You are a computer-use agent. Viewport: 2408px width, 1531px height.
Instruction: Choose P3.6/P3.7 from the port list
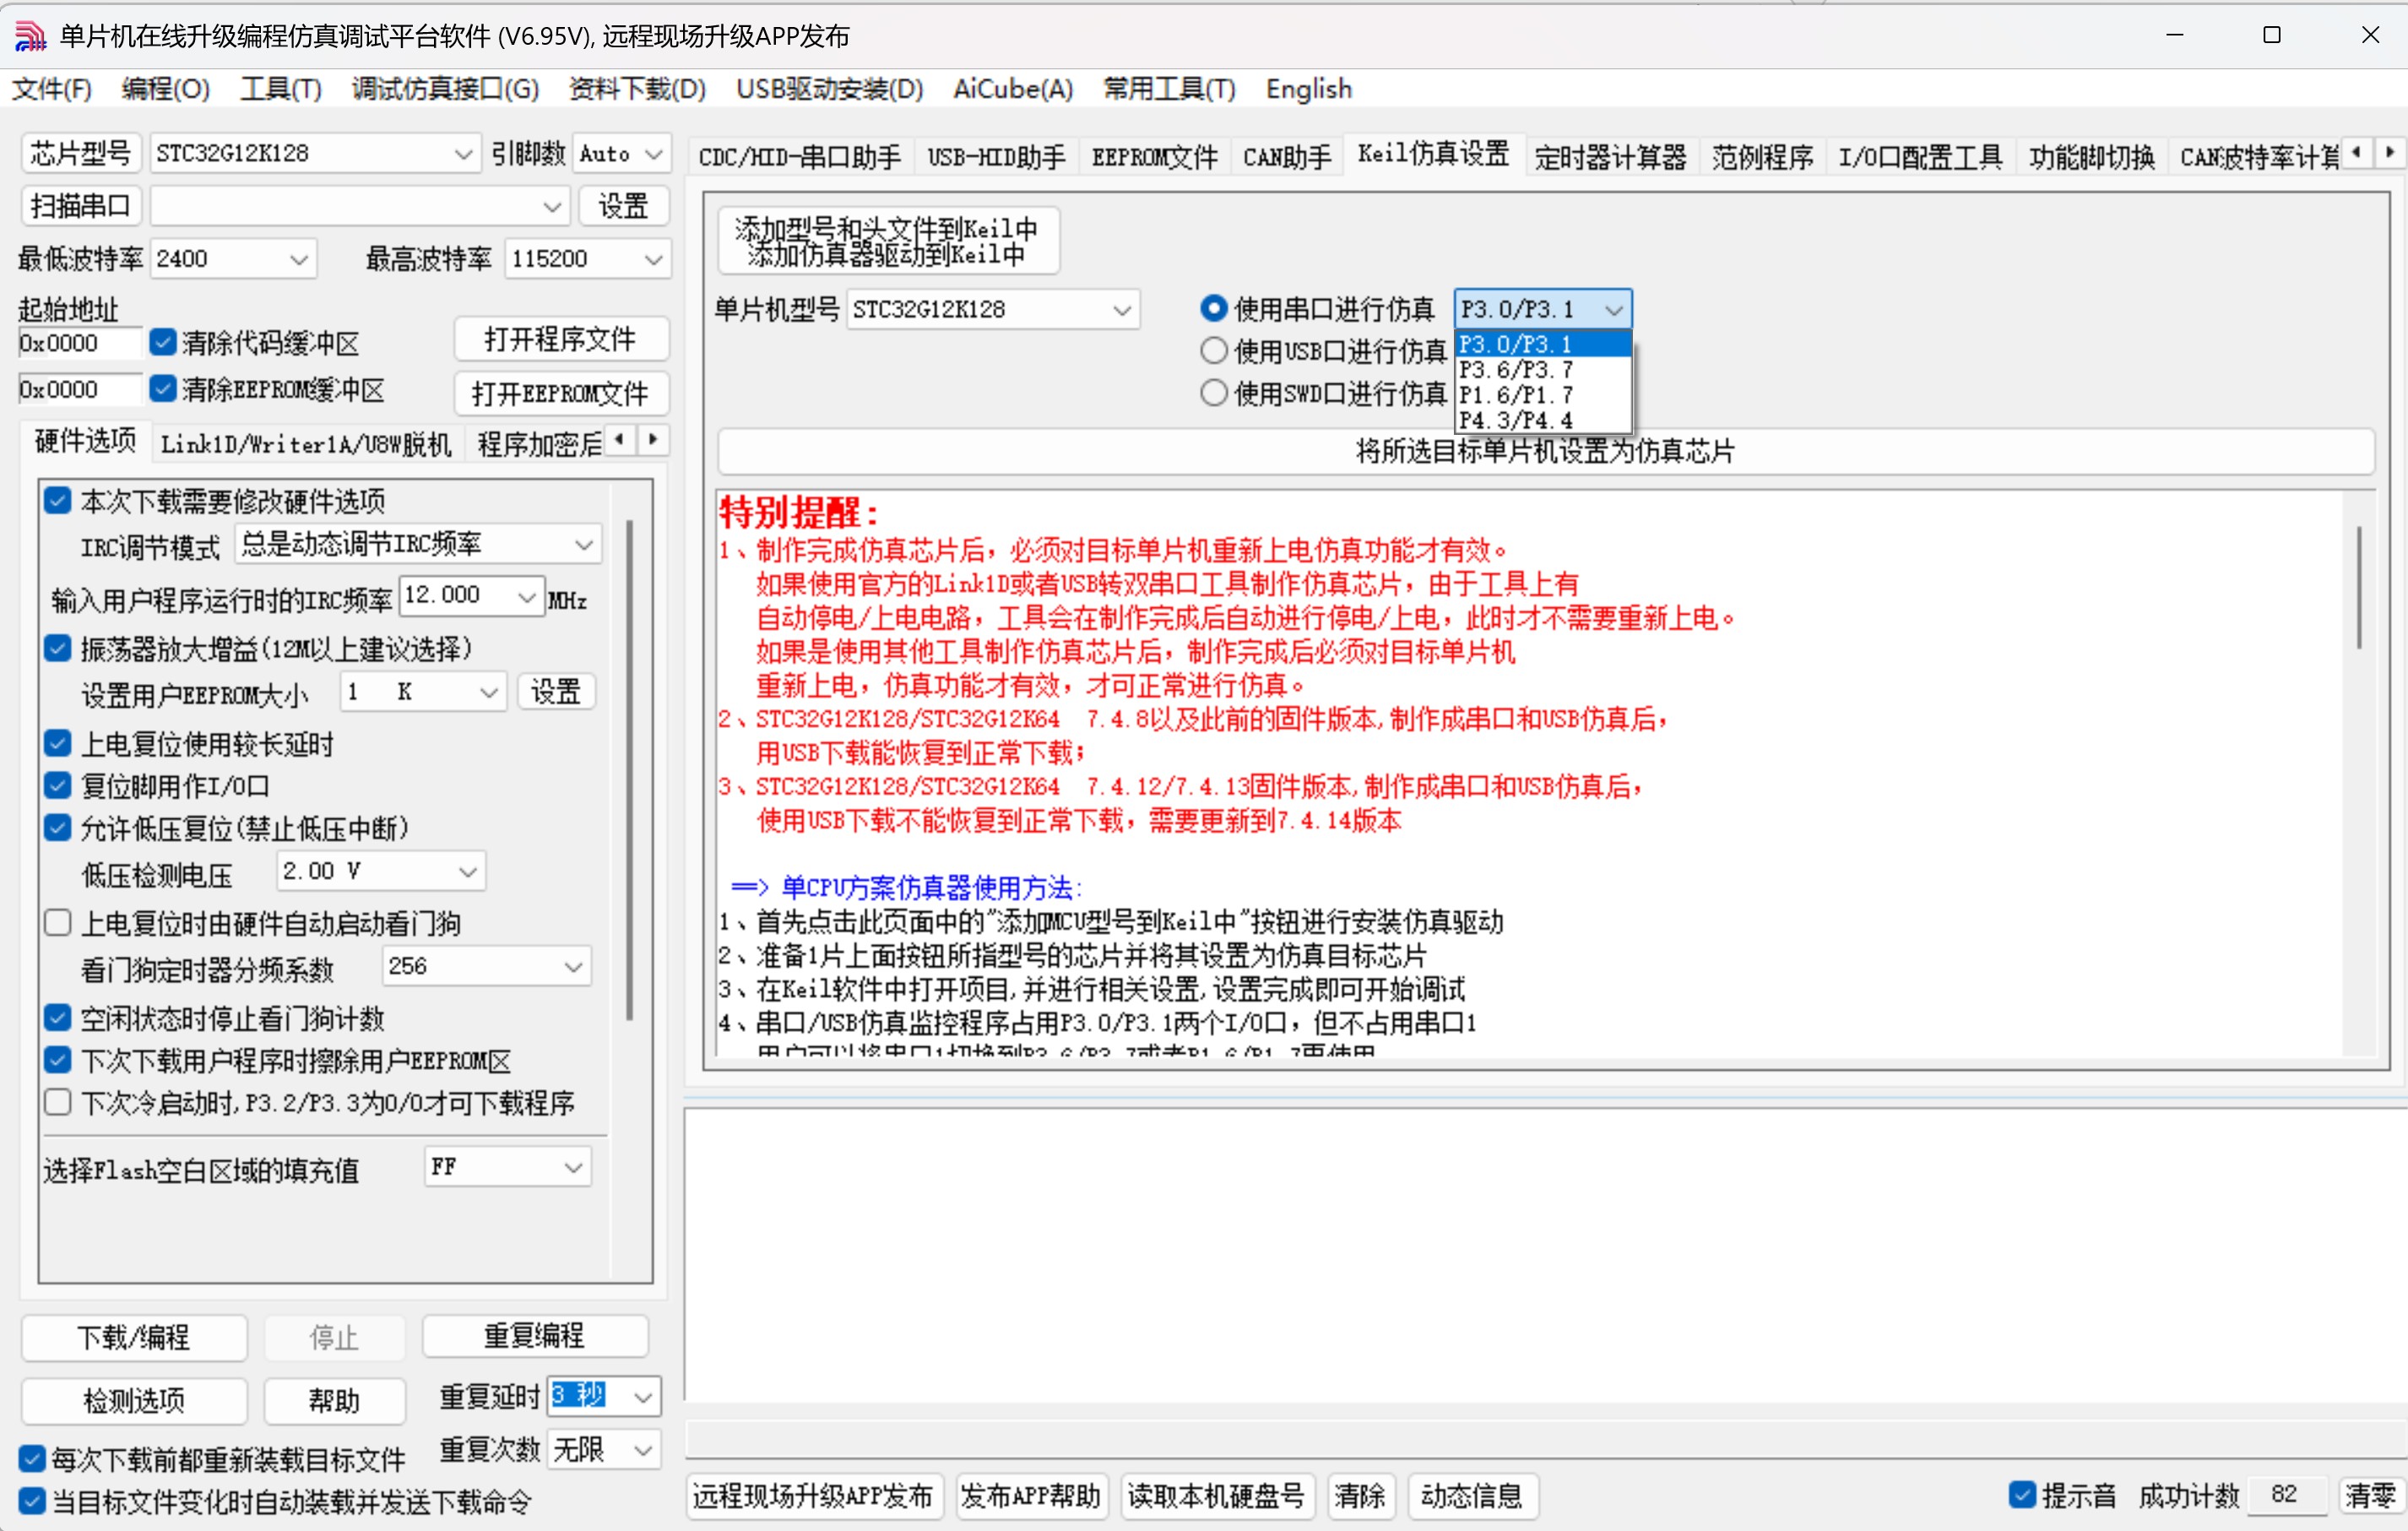pyautogui.click(x=1543, y=370)
